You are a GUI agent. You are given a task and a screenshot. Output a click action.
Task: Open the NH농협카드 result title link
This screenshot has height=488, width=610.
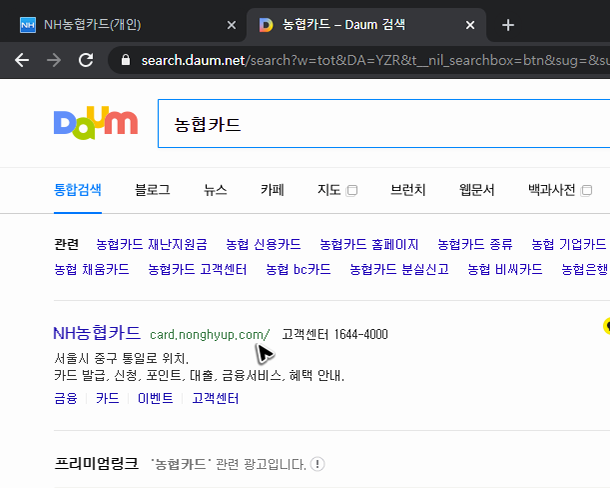point(96,333)
